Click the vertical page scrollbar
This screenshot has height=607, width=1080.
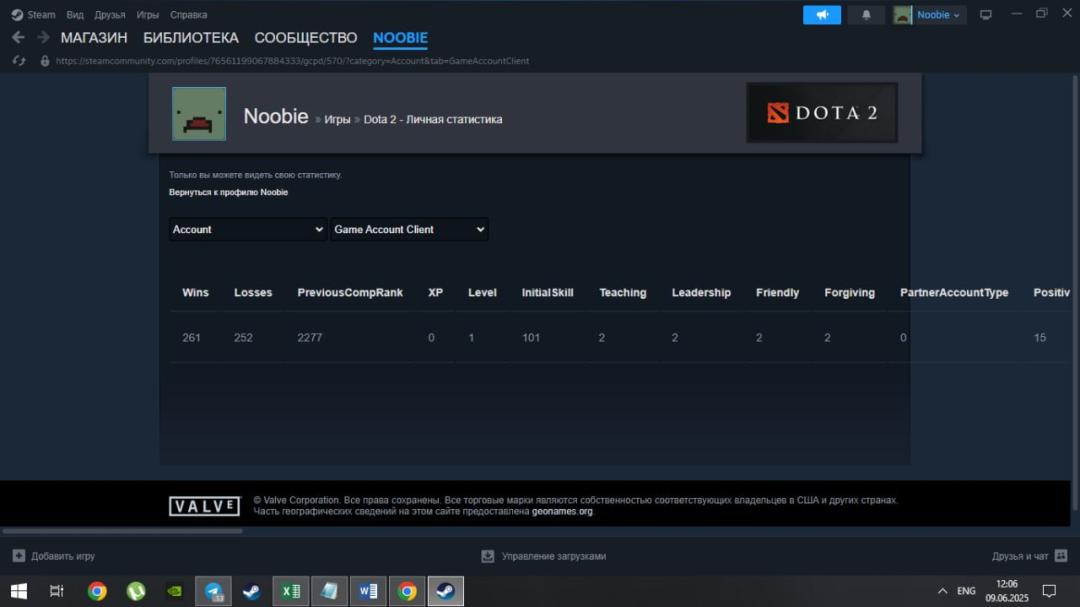coord(1074,293)
